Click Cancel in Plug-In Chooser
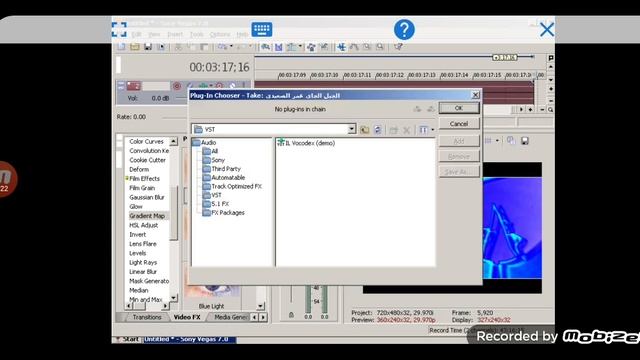The width and height of the screenshot is (640, 360). coord(459,124)
